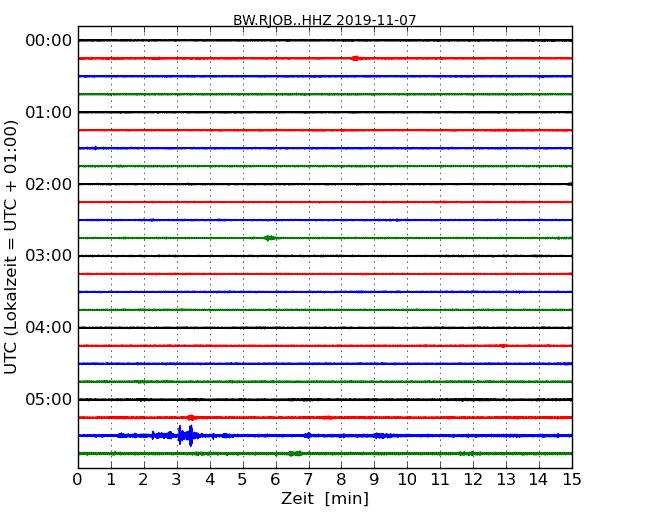The height and width of the screenshot is (520, 650).
Task: Click the x-axis label Zeit [min]
Action: click(x=325, y=498)
